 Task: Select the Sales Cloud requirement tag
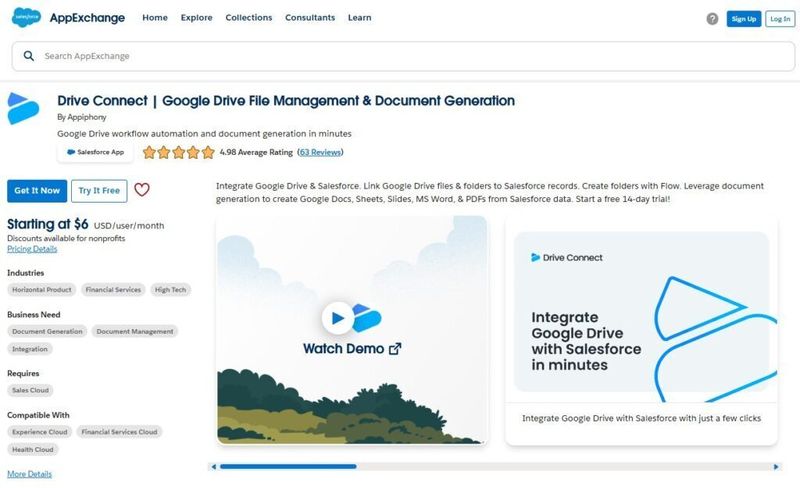pyautogui.click(x=30, y=390)
